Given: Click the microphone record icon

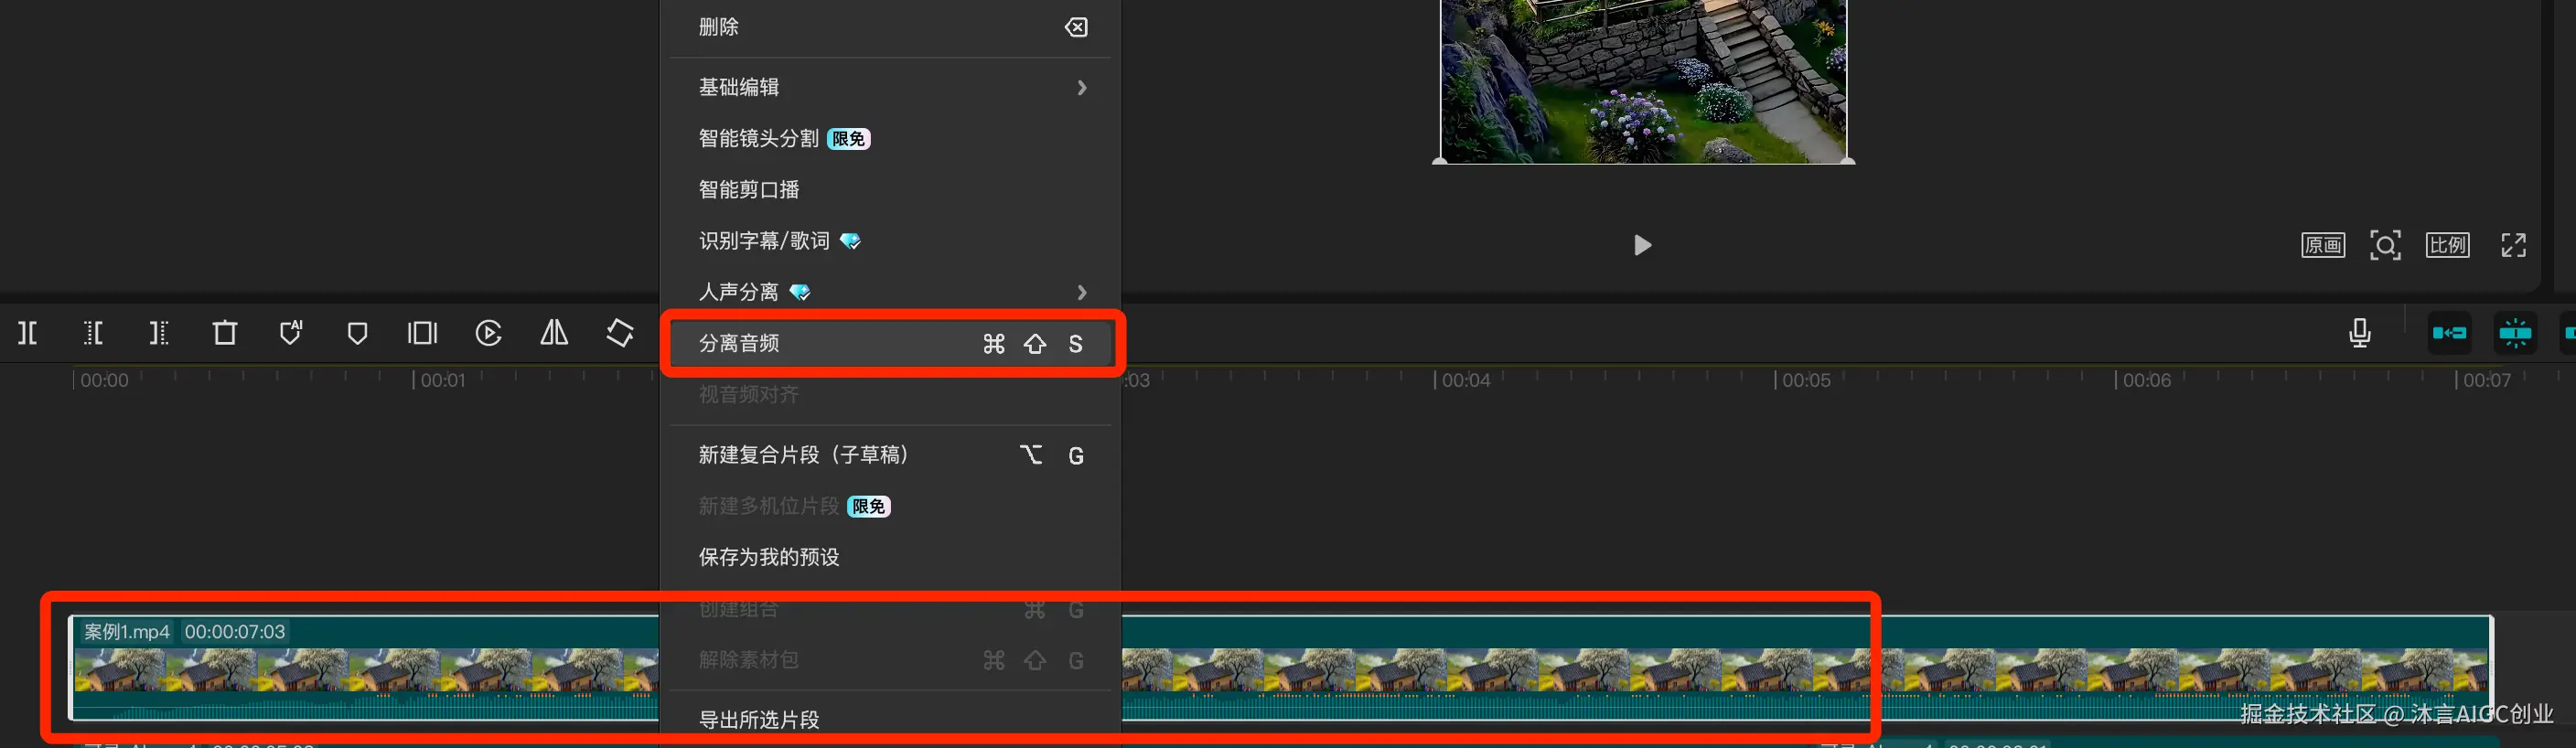Looking at the screenshot, I should 2360,333.
